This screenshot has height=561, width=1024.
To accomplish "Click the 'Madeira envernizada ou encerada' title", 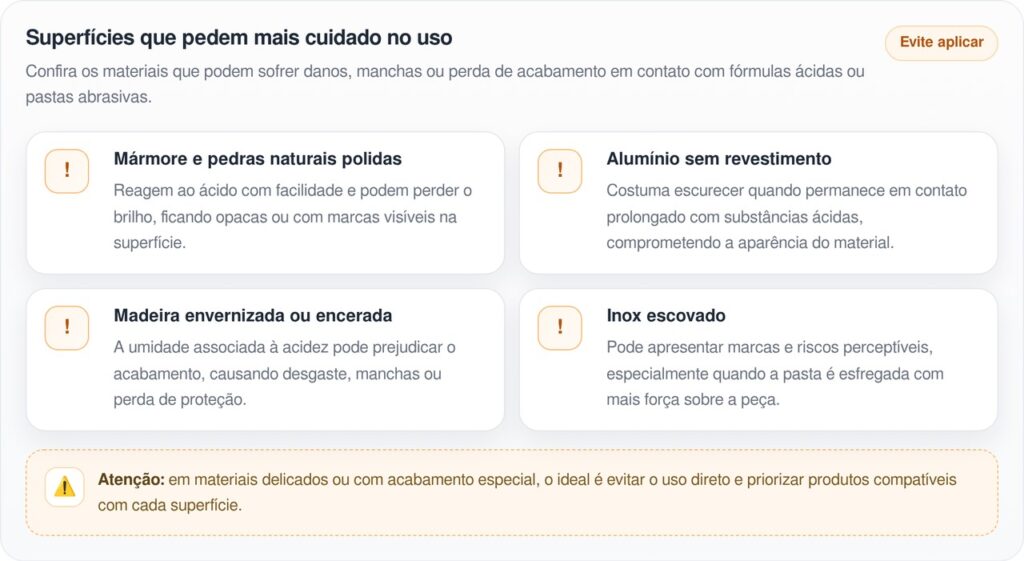I will click(x=253, y=316).
